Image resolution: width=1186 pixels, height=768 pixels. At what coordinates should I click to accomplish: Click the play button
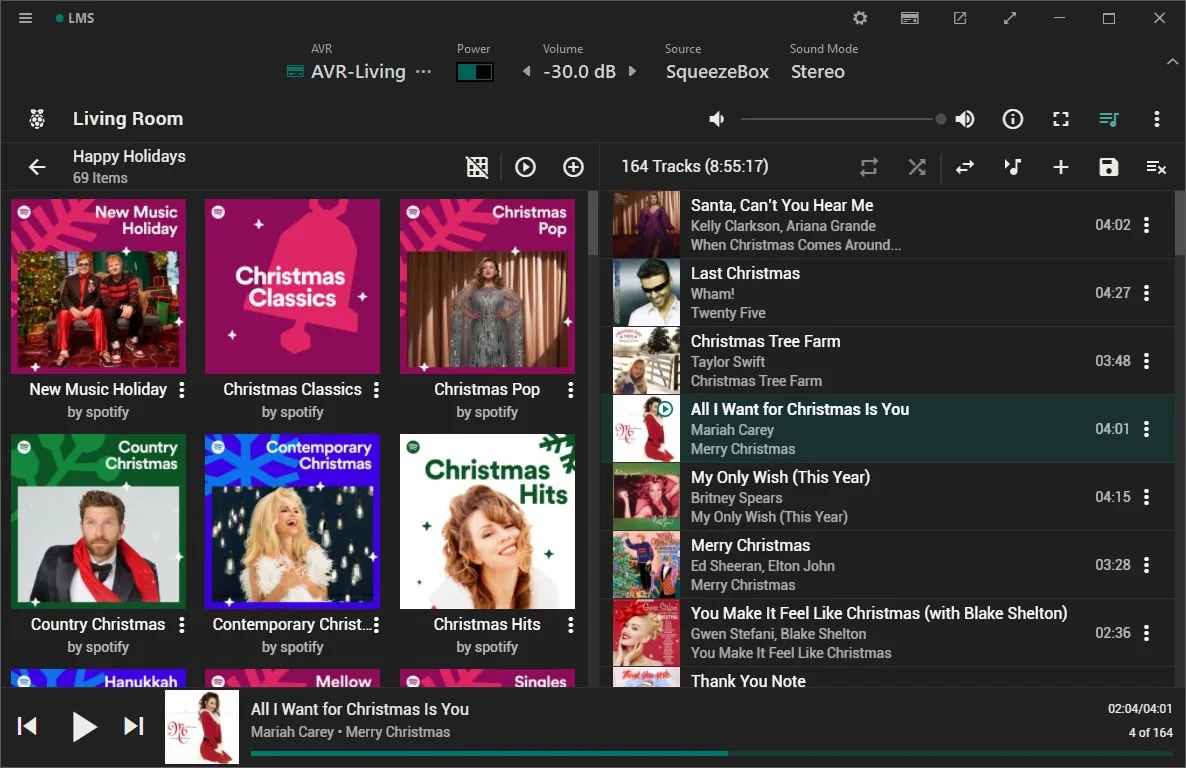84,726
